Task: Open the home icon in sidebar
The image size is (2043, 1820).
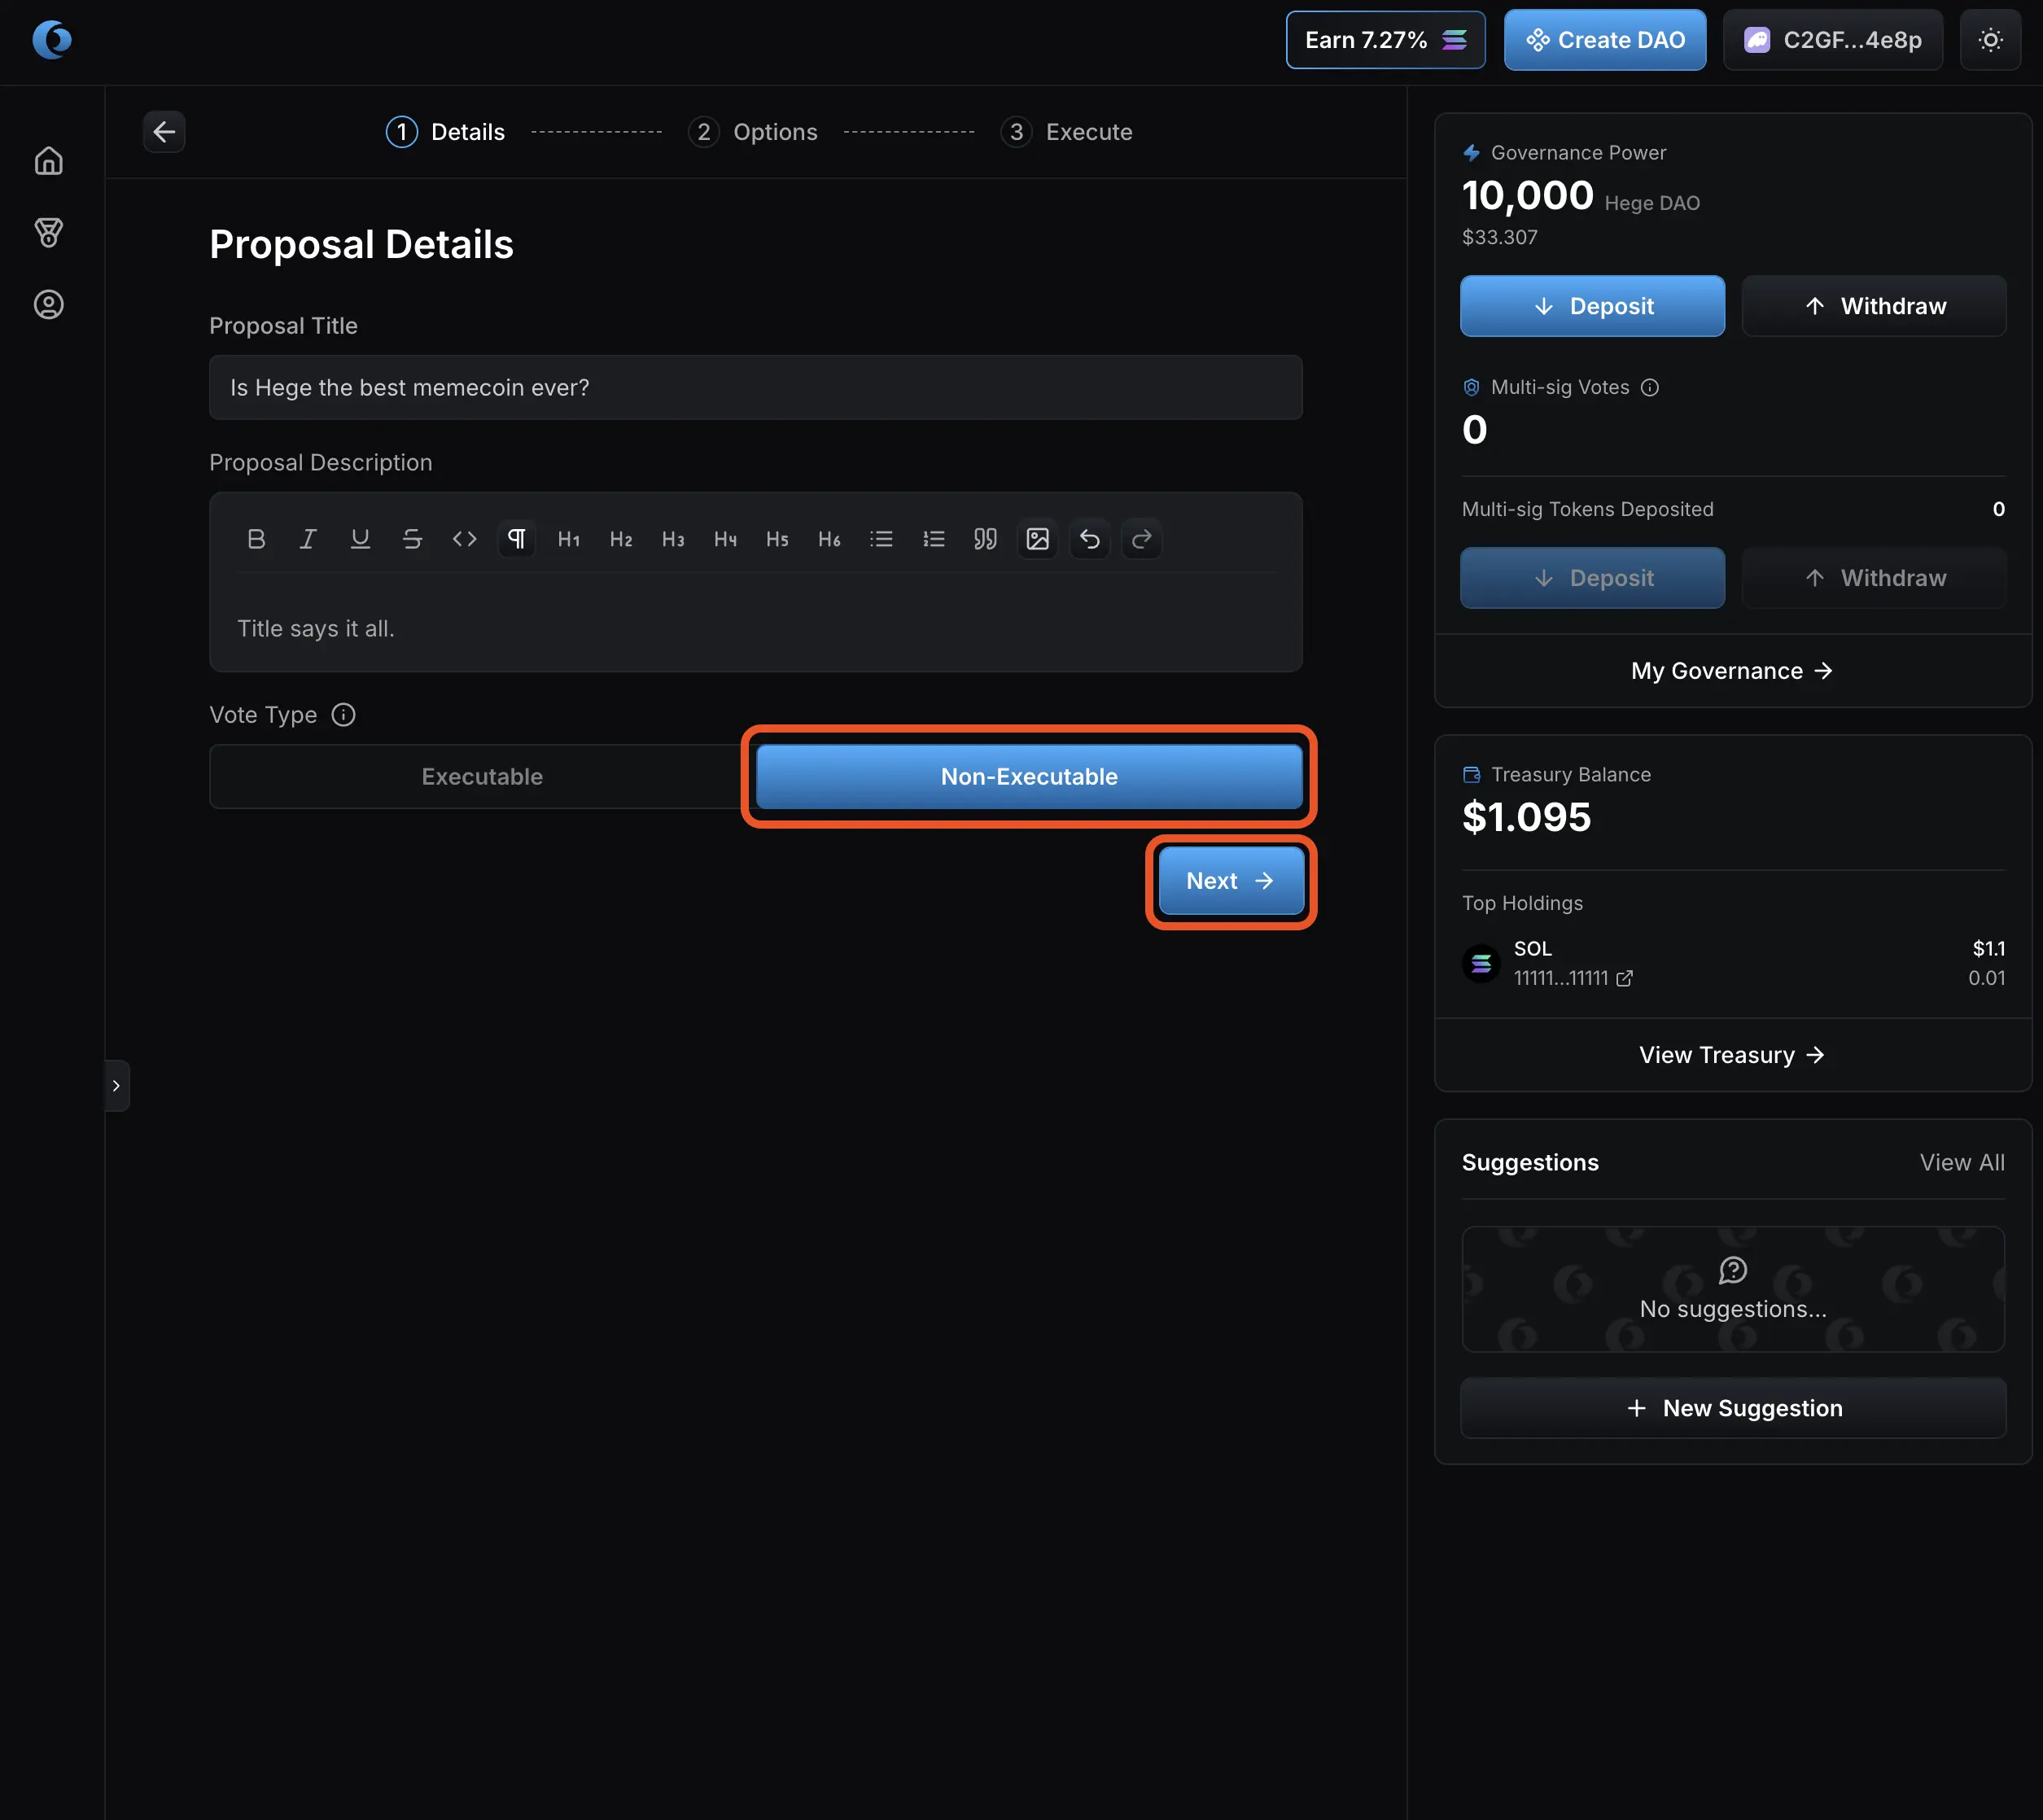Action: pos(49,161)
